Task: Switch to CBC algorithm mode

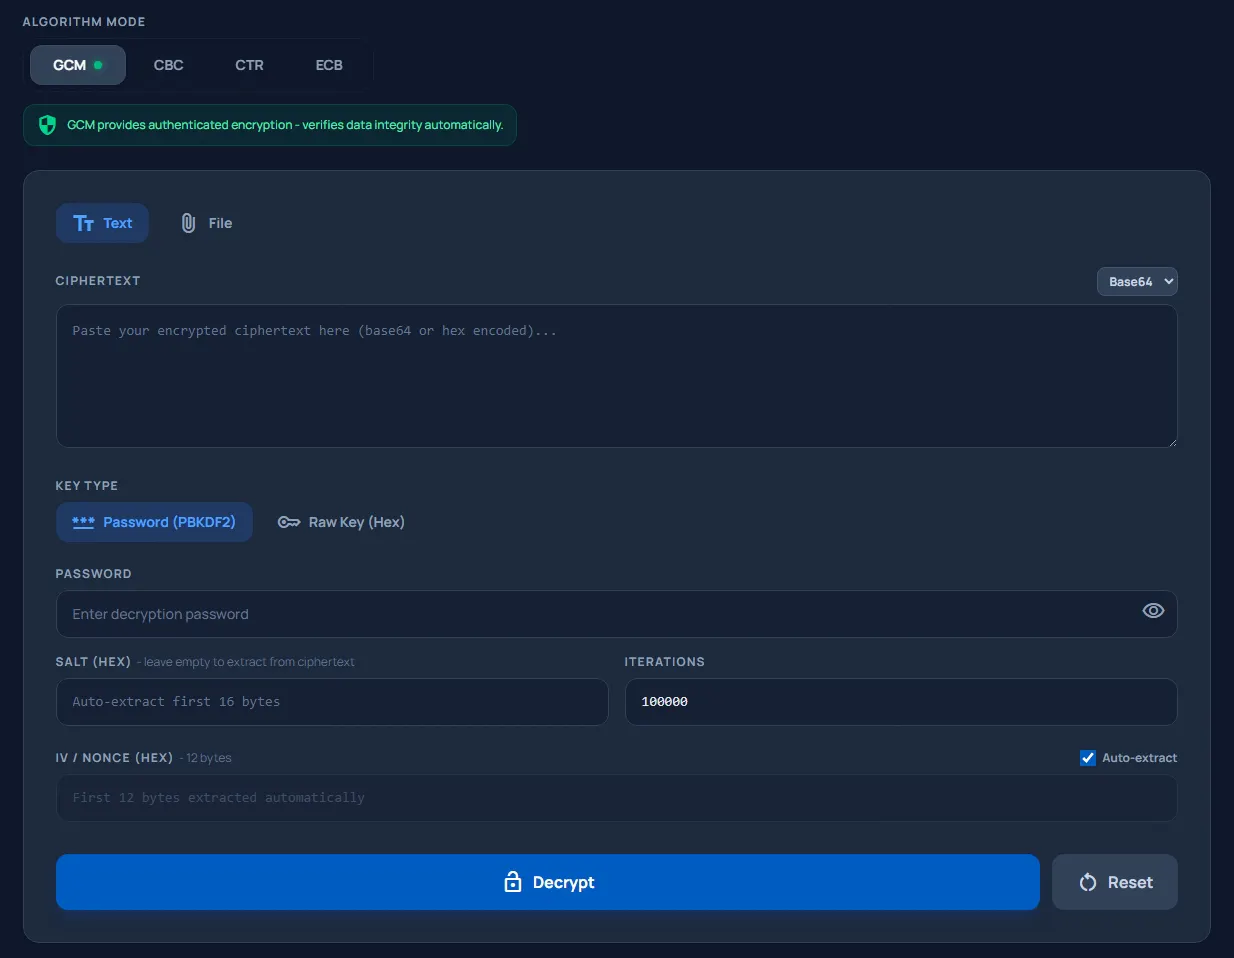Action: pyautogui.click(x=168, y=65)
